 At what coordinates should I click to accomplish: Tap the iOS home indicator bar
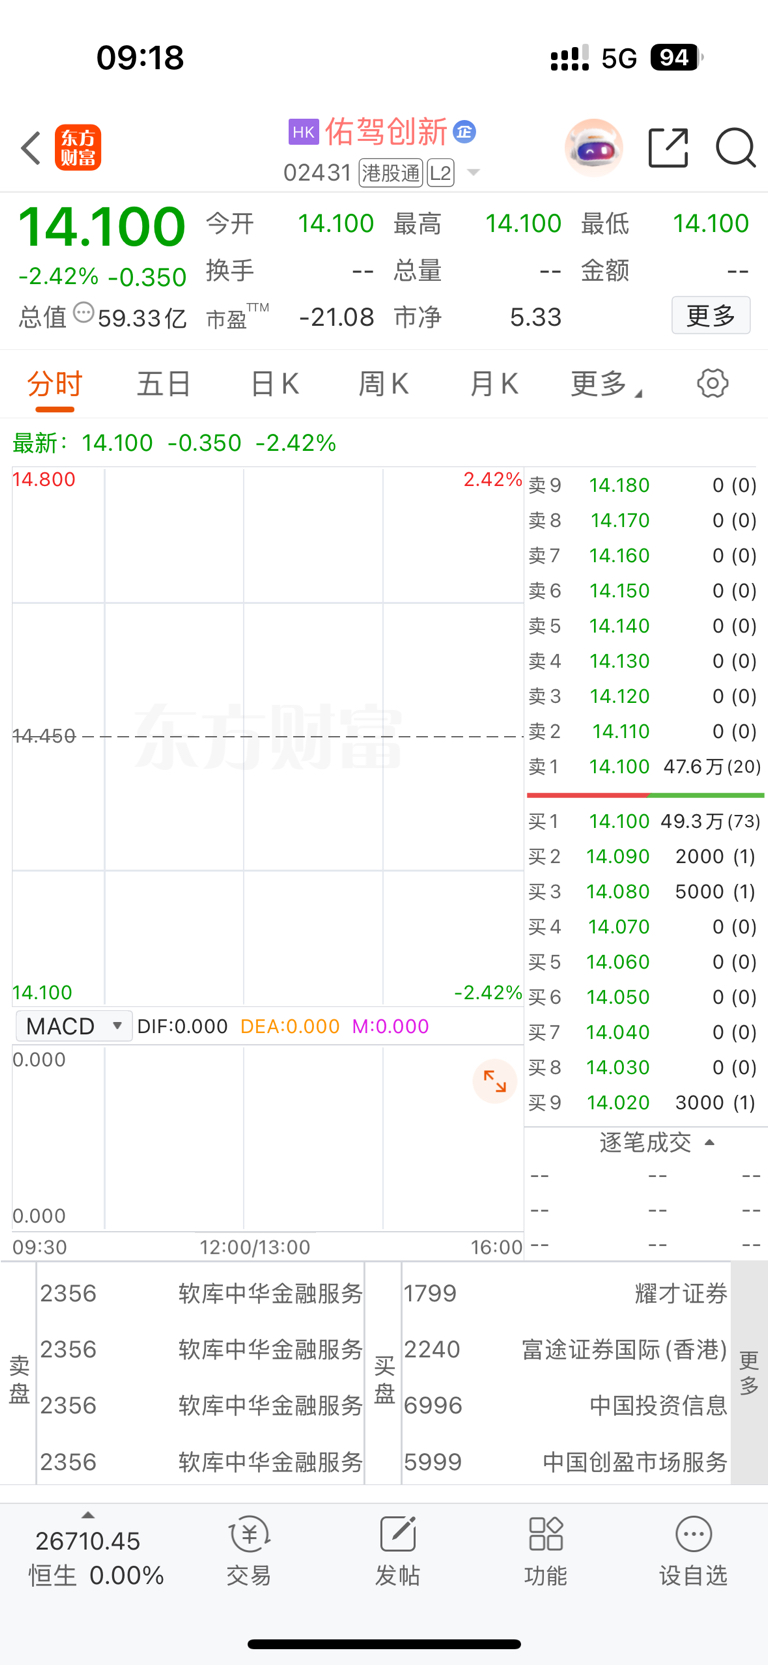tap(384, 1644)
